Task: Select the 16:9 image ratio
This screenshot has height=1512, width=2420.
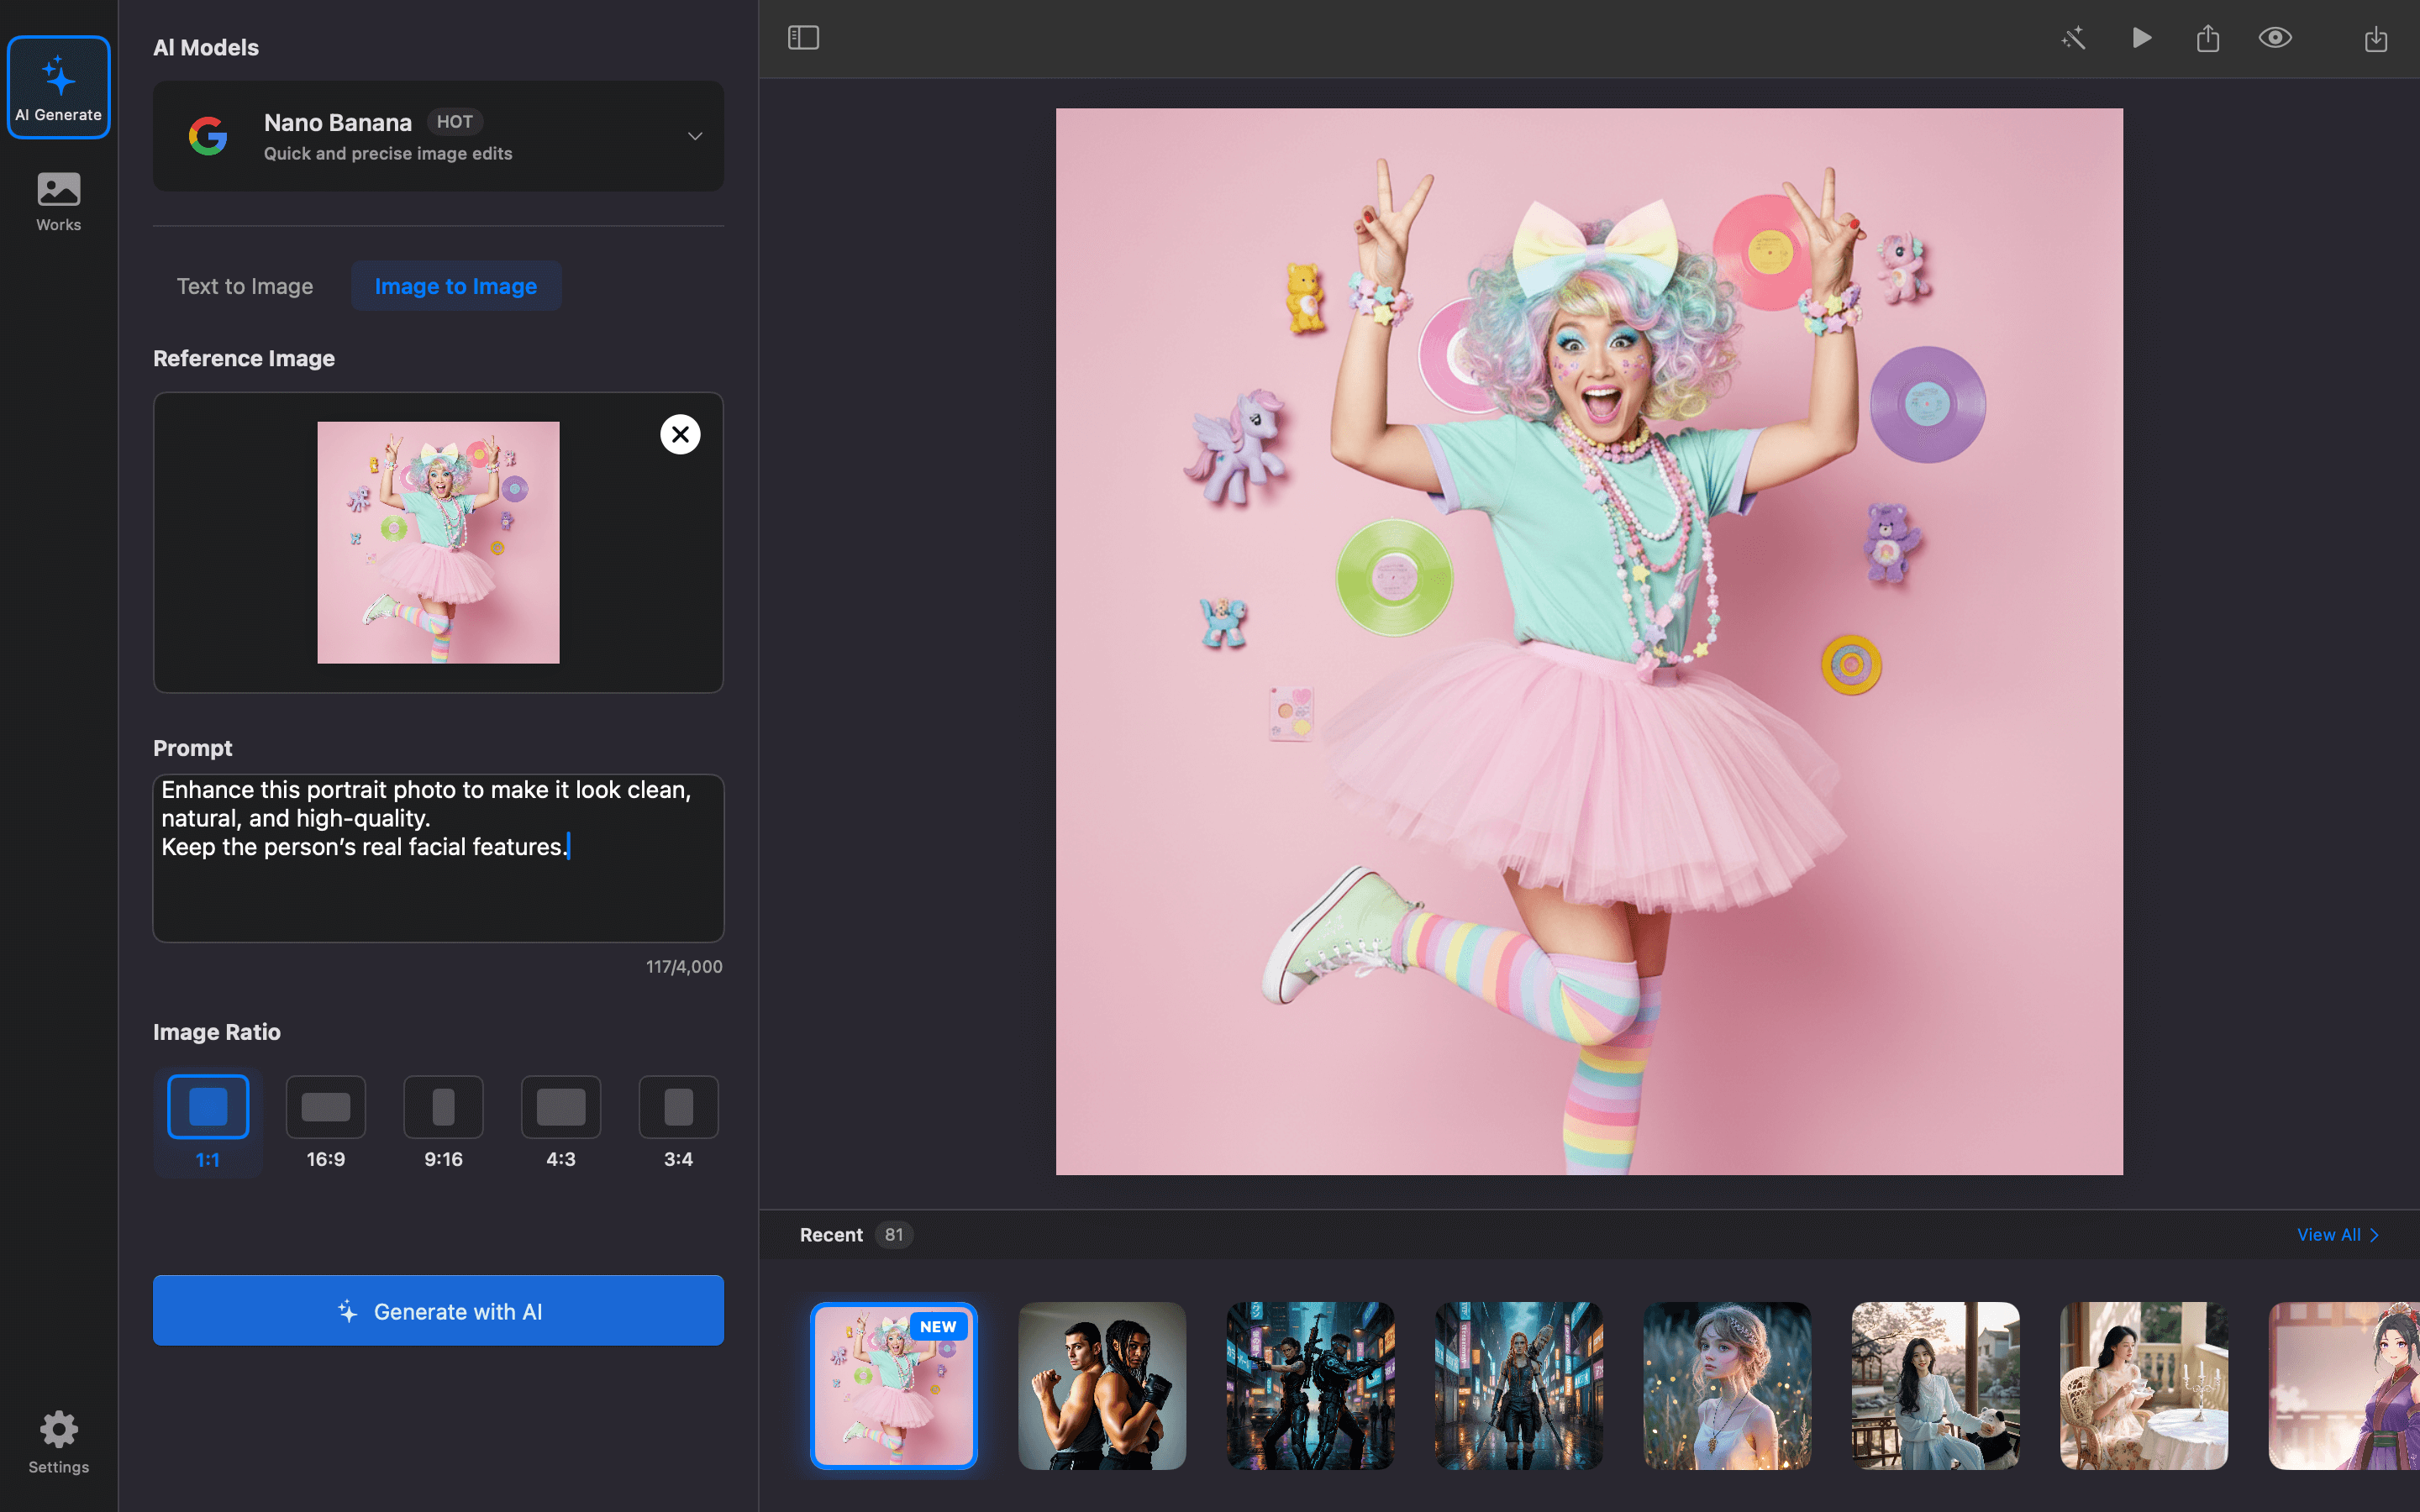Action: (325, 1120)
